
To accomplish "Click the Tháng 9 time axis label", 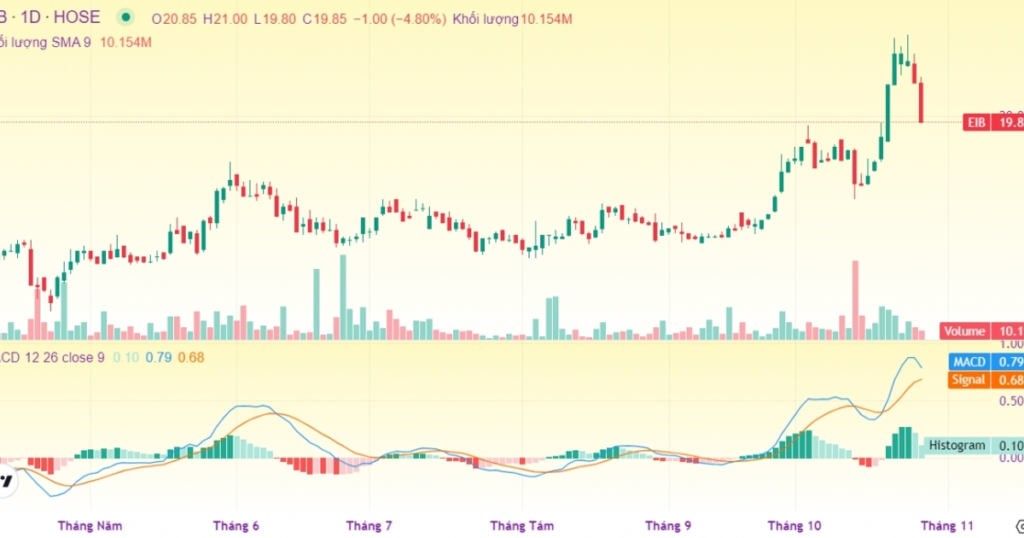I will [668, 525].
